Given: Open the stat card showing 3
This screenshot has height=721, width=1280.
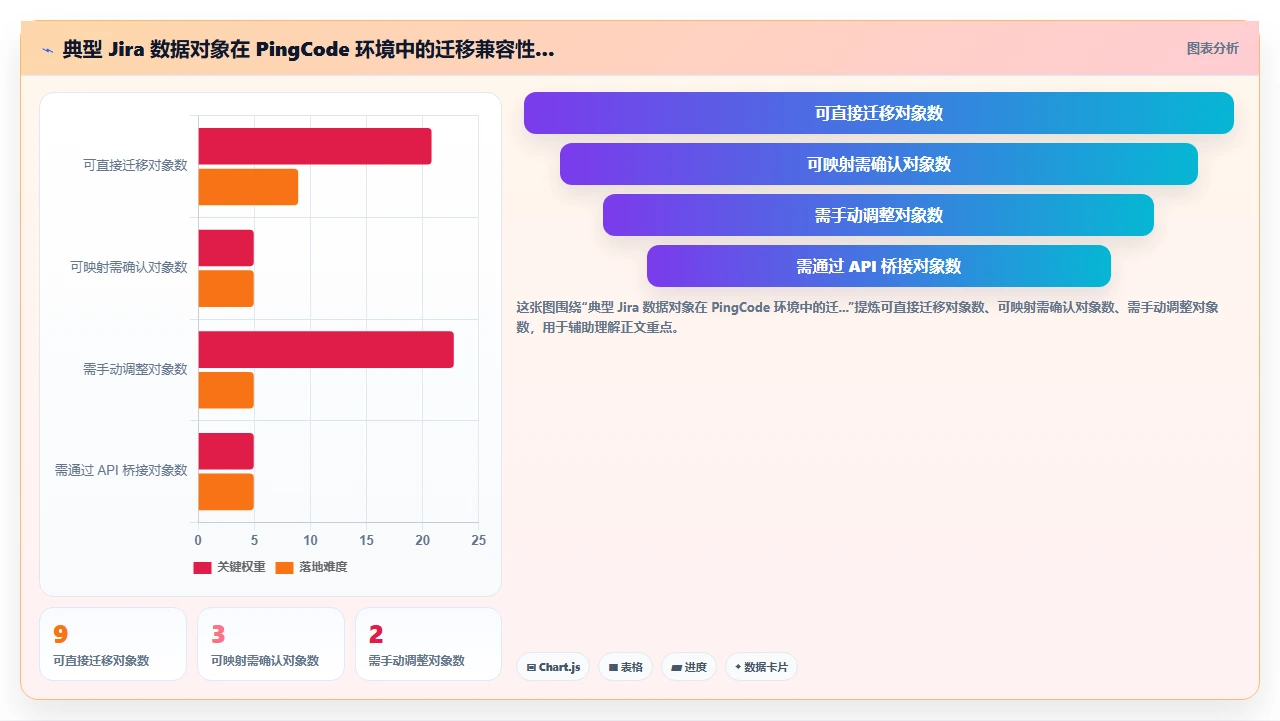Looking at the screenshot, I should tap(271, 644).
